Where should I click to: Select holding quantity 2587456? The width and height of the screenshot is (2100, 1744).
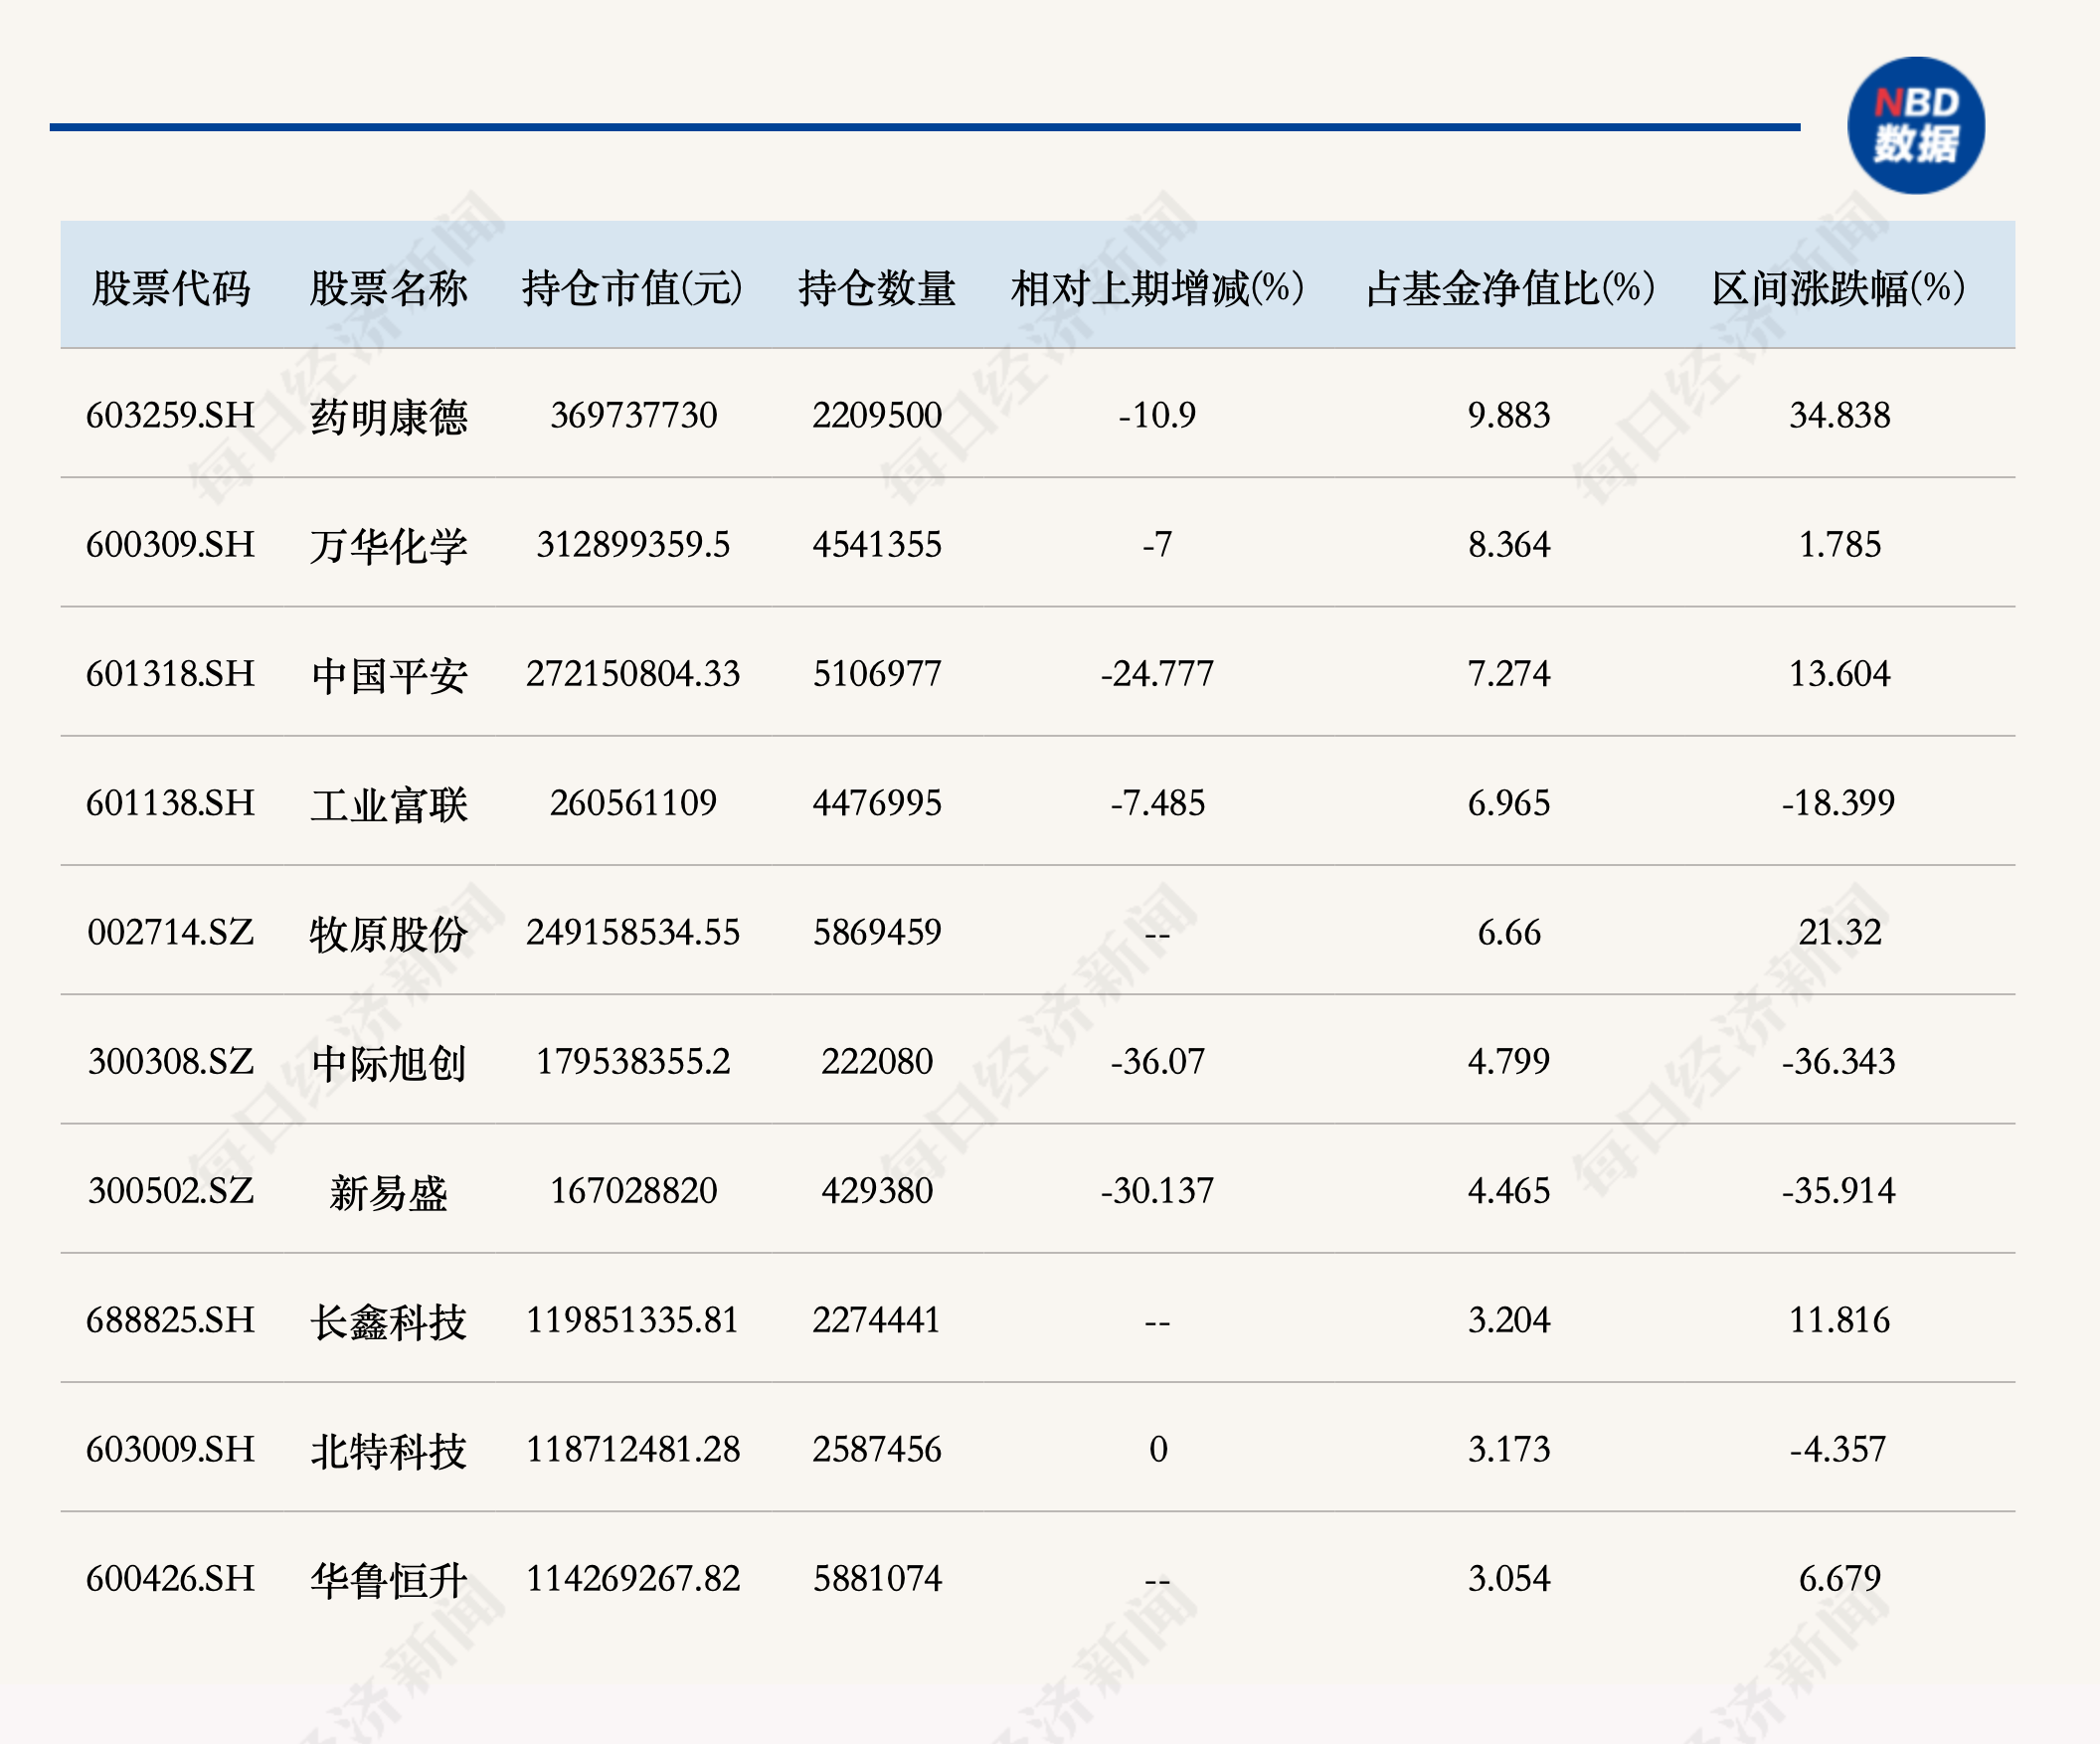877,1448
